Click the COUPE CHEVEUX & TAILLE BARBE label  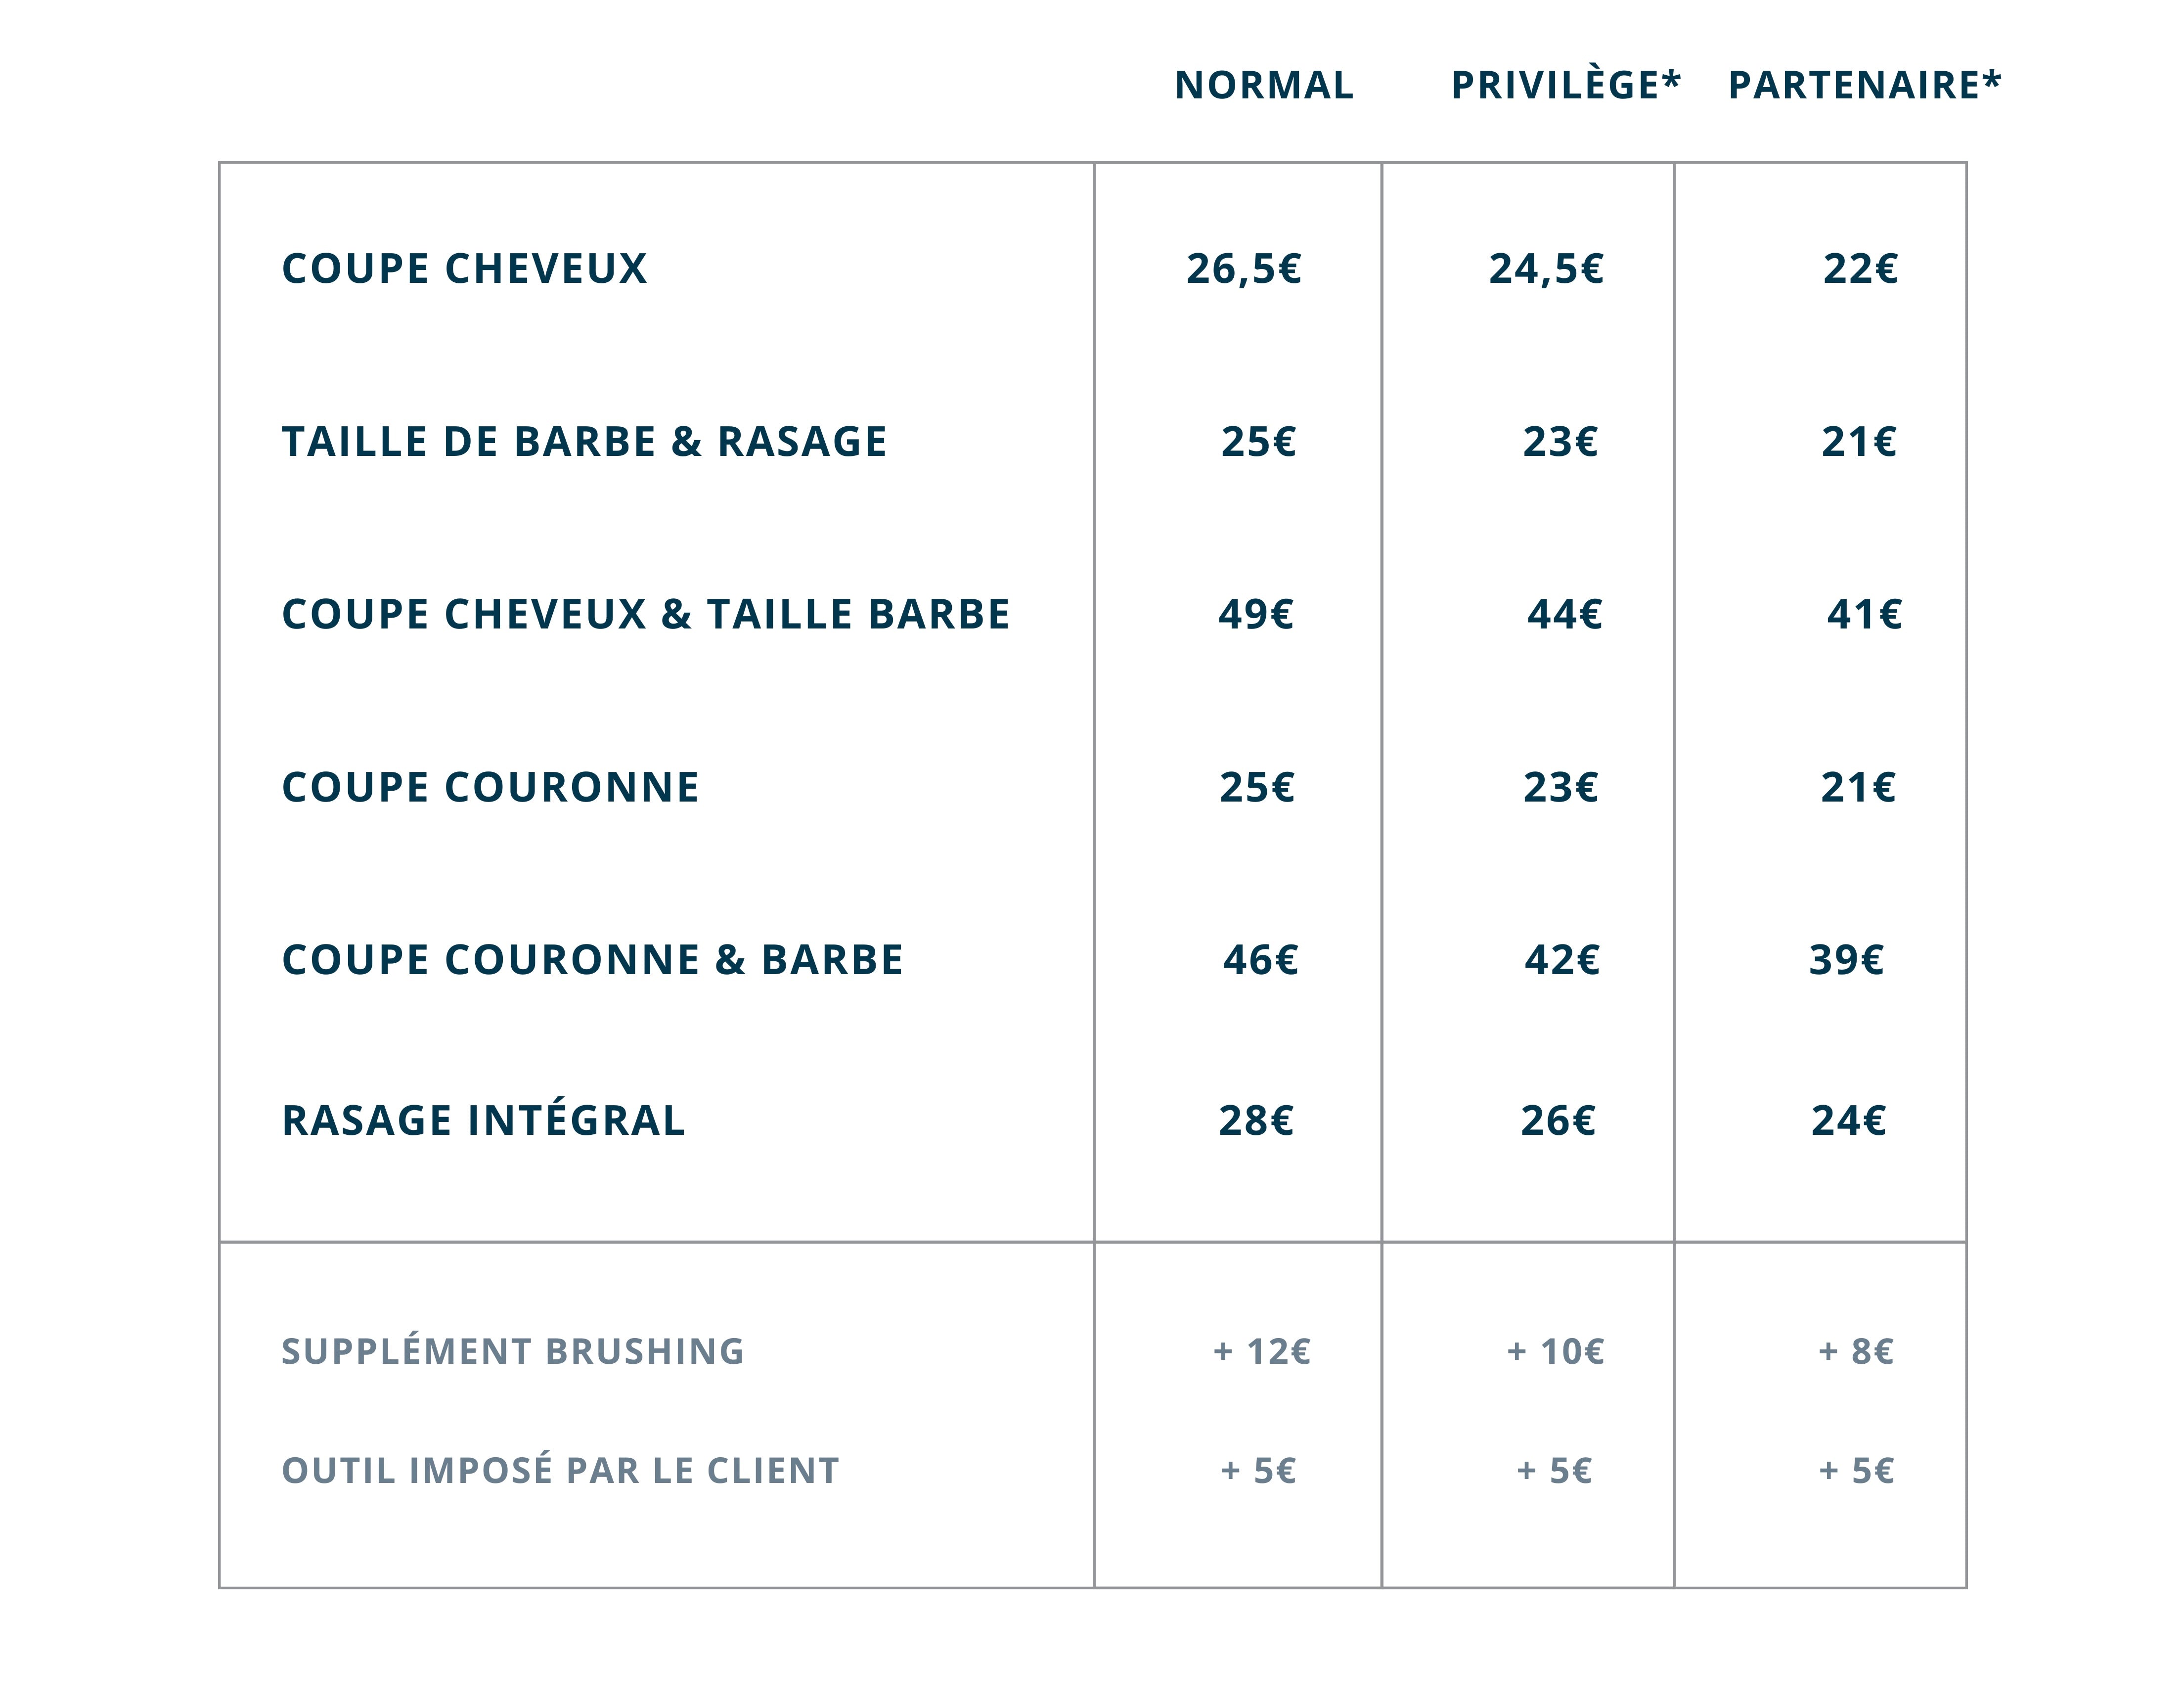pyautogui.click(x=646, y=614)
